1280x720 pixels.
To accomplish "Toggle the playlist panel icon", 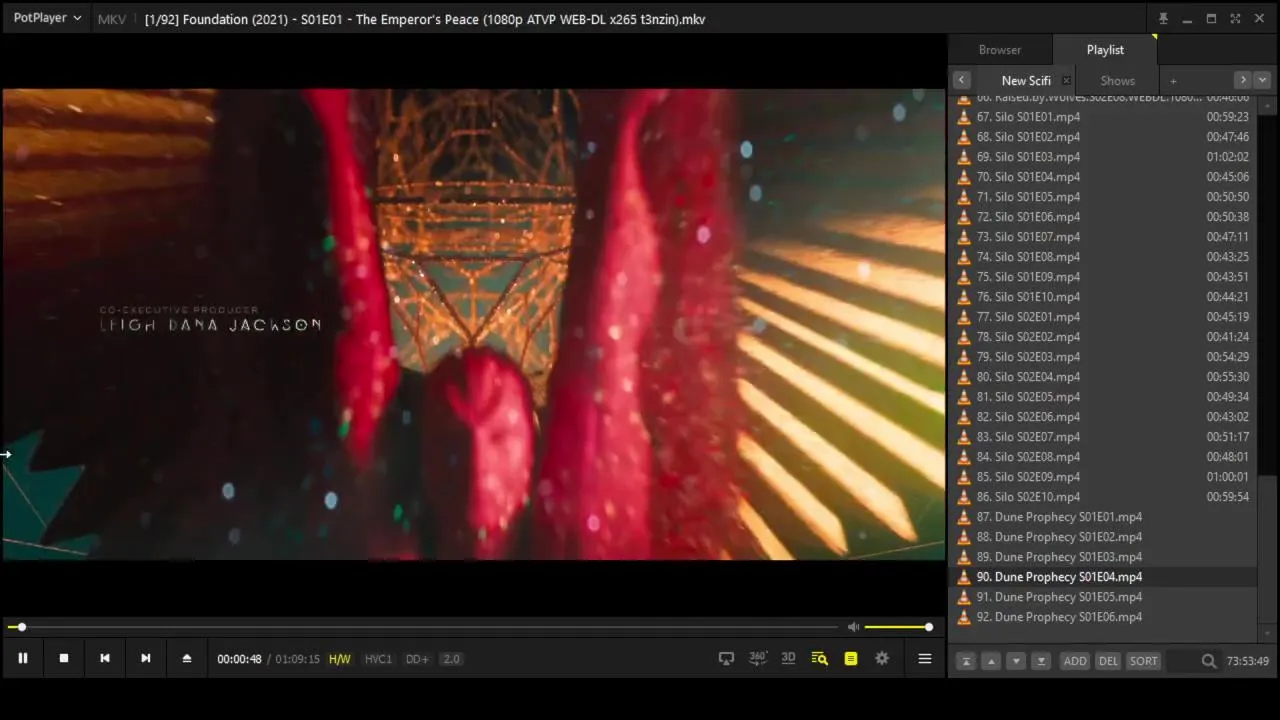I will point(851,659).
